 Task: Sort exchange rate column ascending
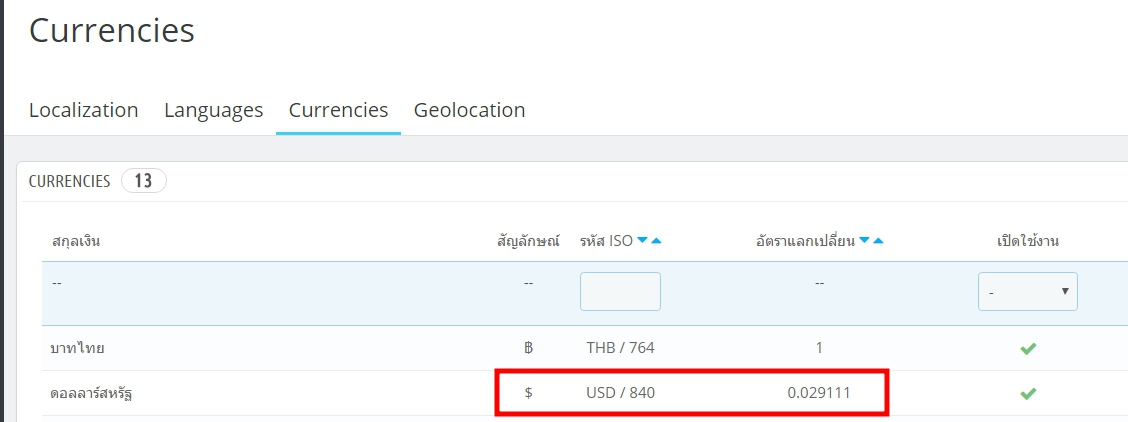[x=878, y=241]
